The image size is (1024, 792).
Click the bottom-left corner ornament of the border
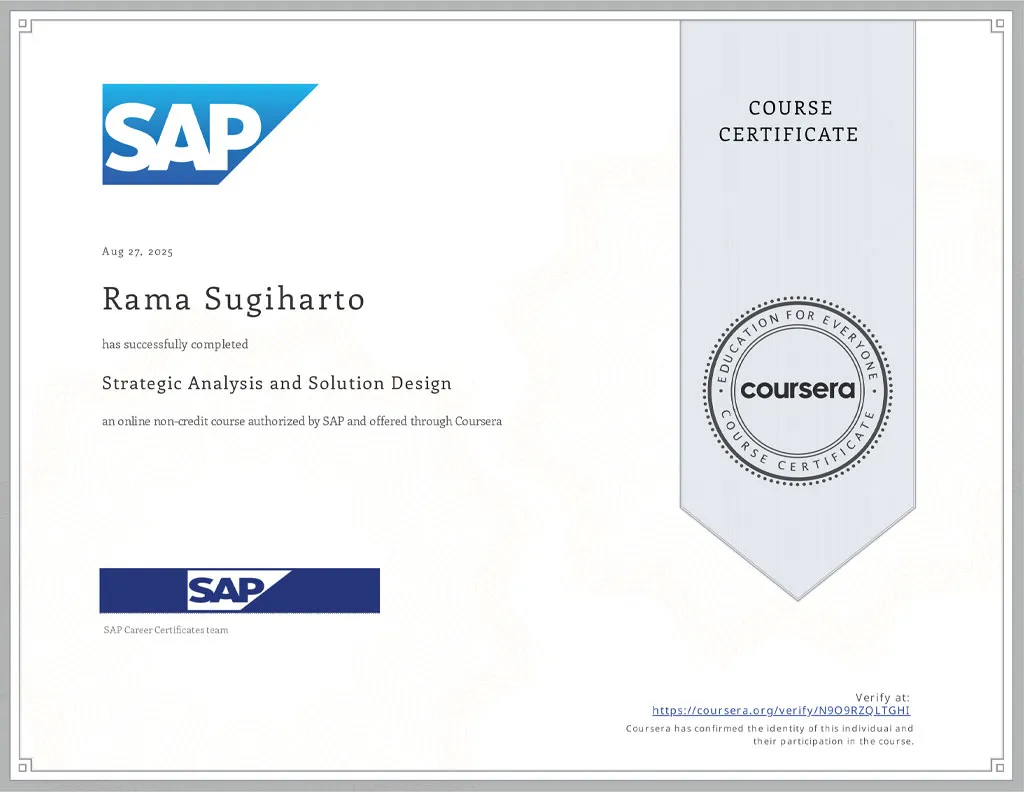26,765
